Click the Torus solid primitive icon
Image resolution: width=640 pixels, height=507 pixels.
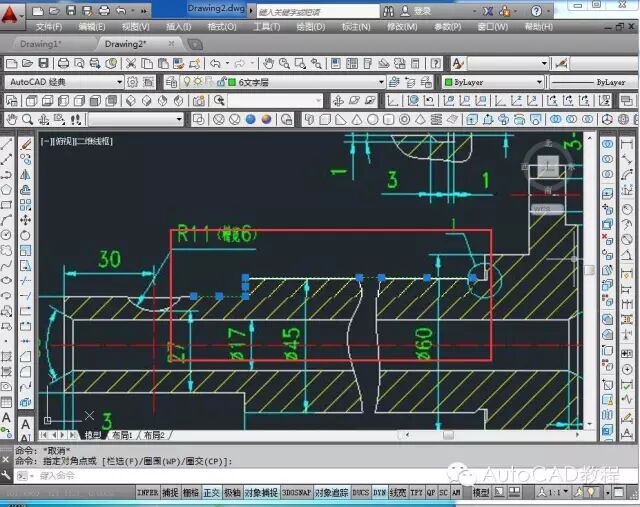pyautogui.click(x=404, y=119)
